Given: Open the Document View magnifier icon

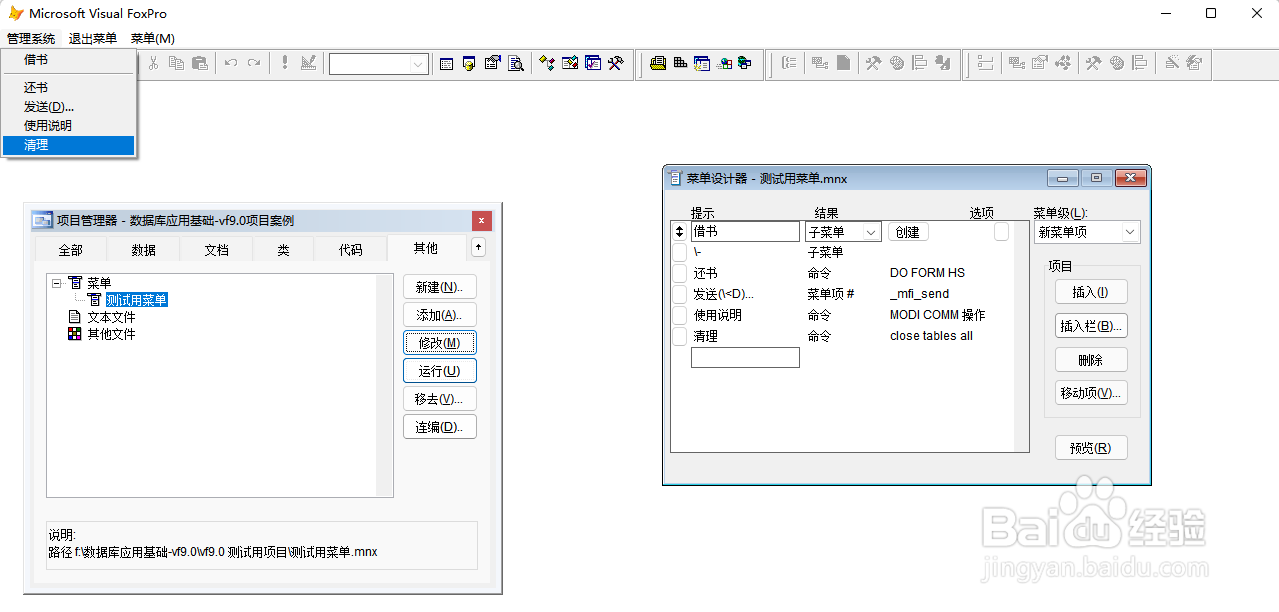Looking at the screenshot, I should pyautogui.click(x=516, y=63).
